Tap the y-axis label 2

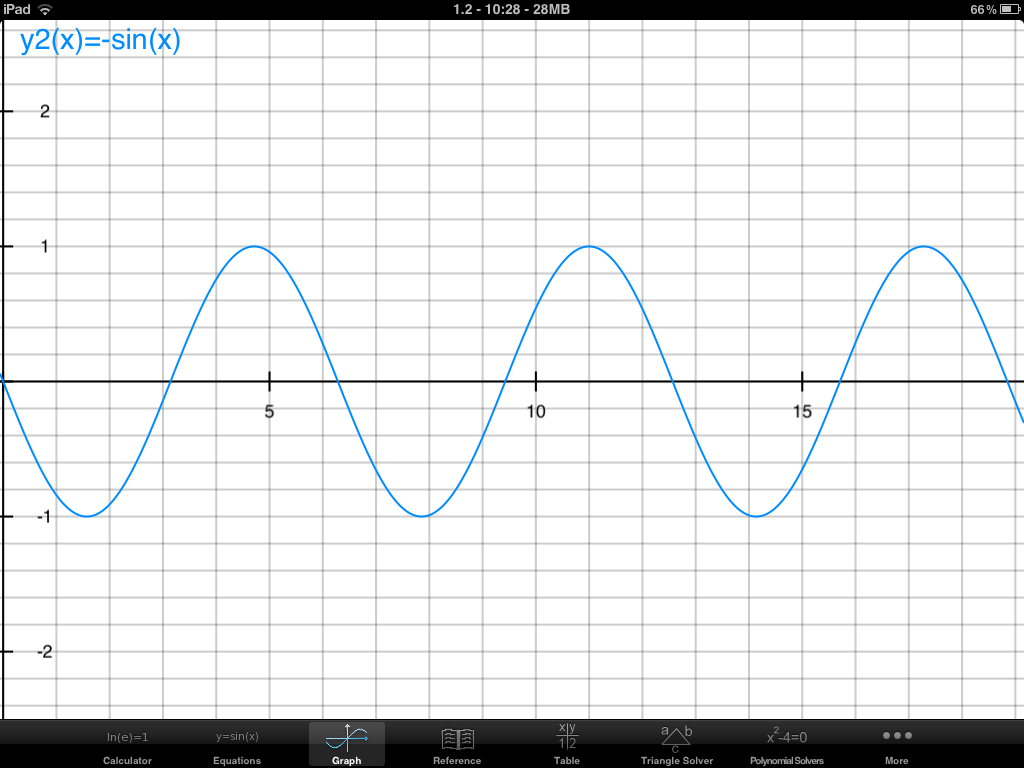point(44,111)
